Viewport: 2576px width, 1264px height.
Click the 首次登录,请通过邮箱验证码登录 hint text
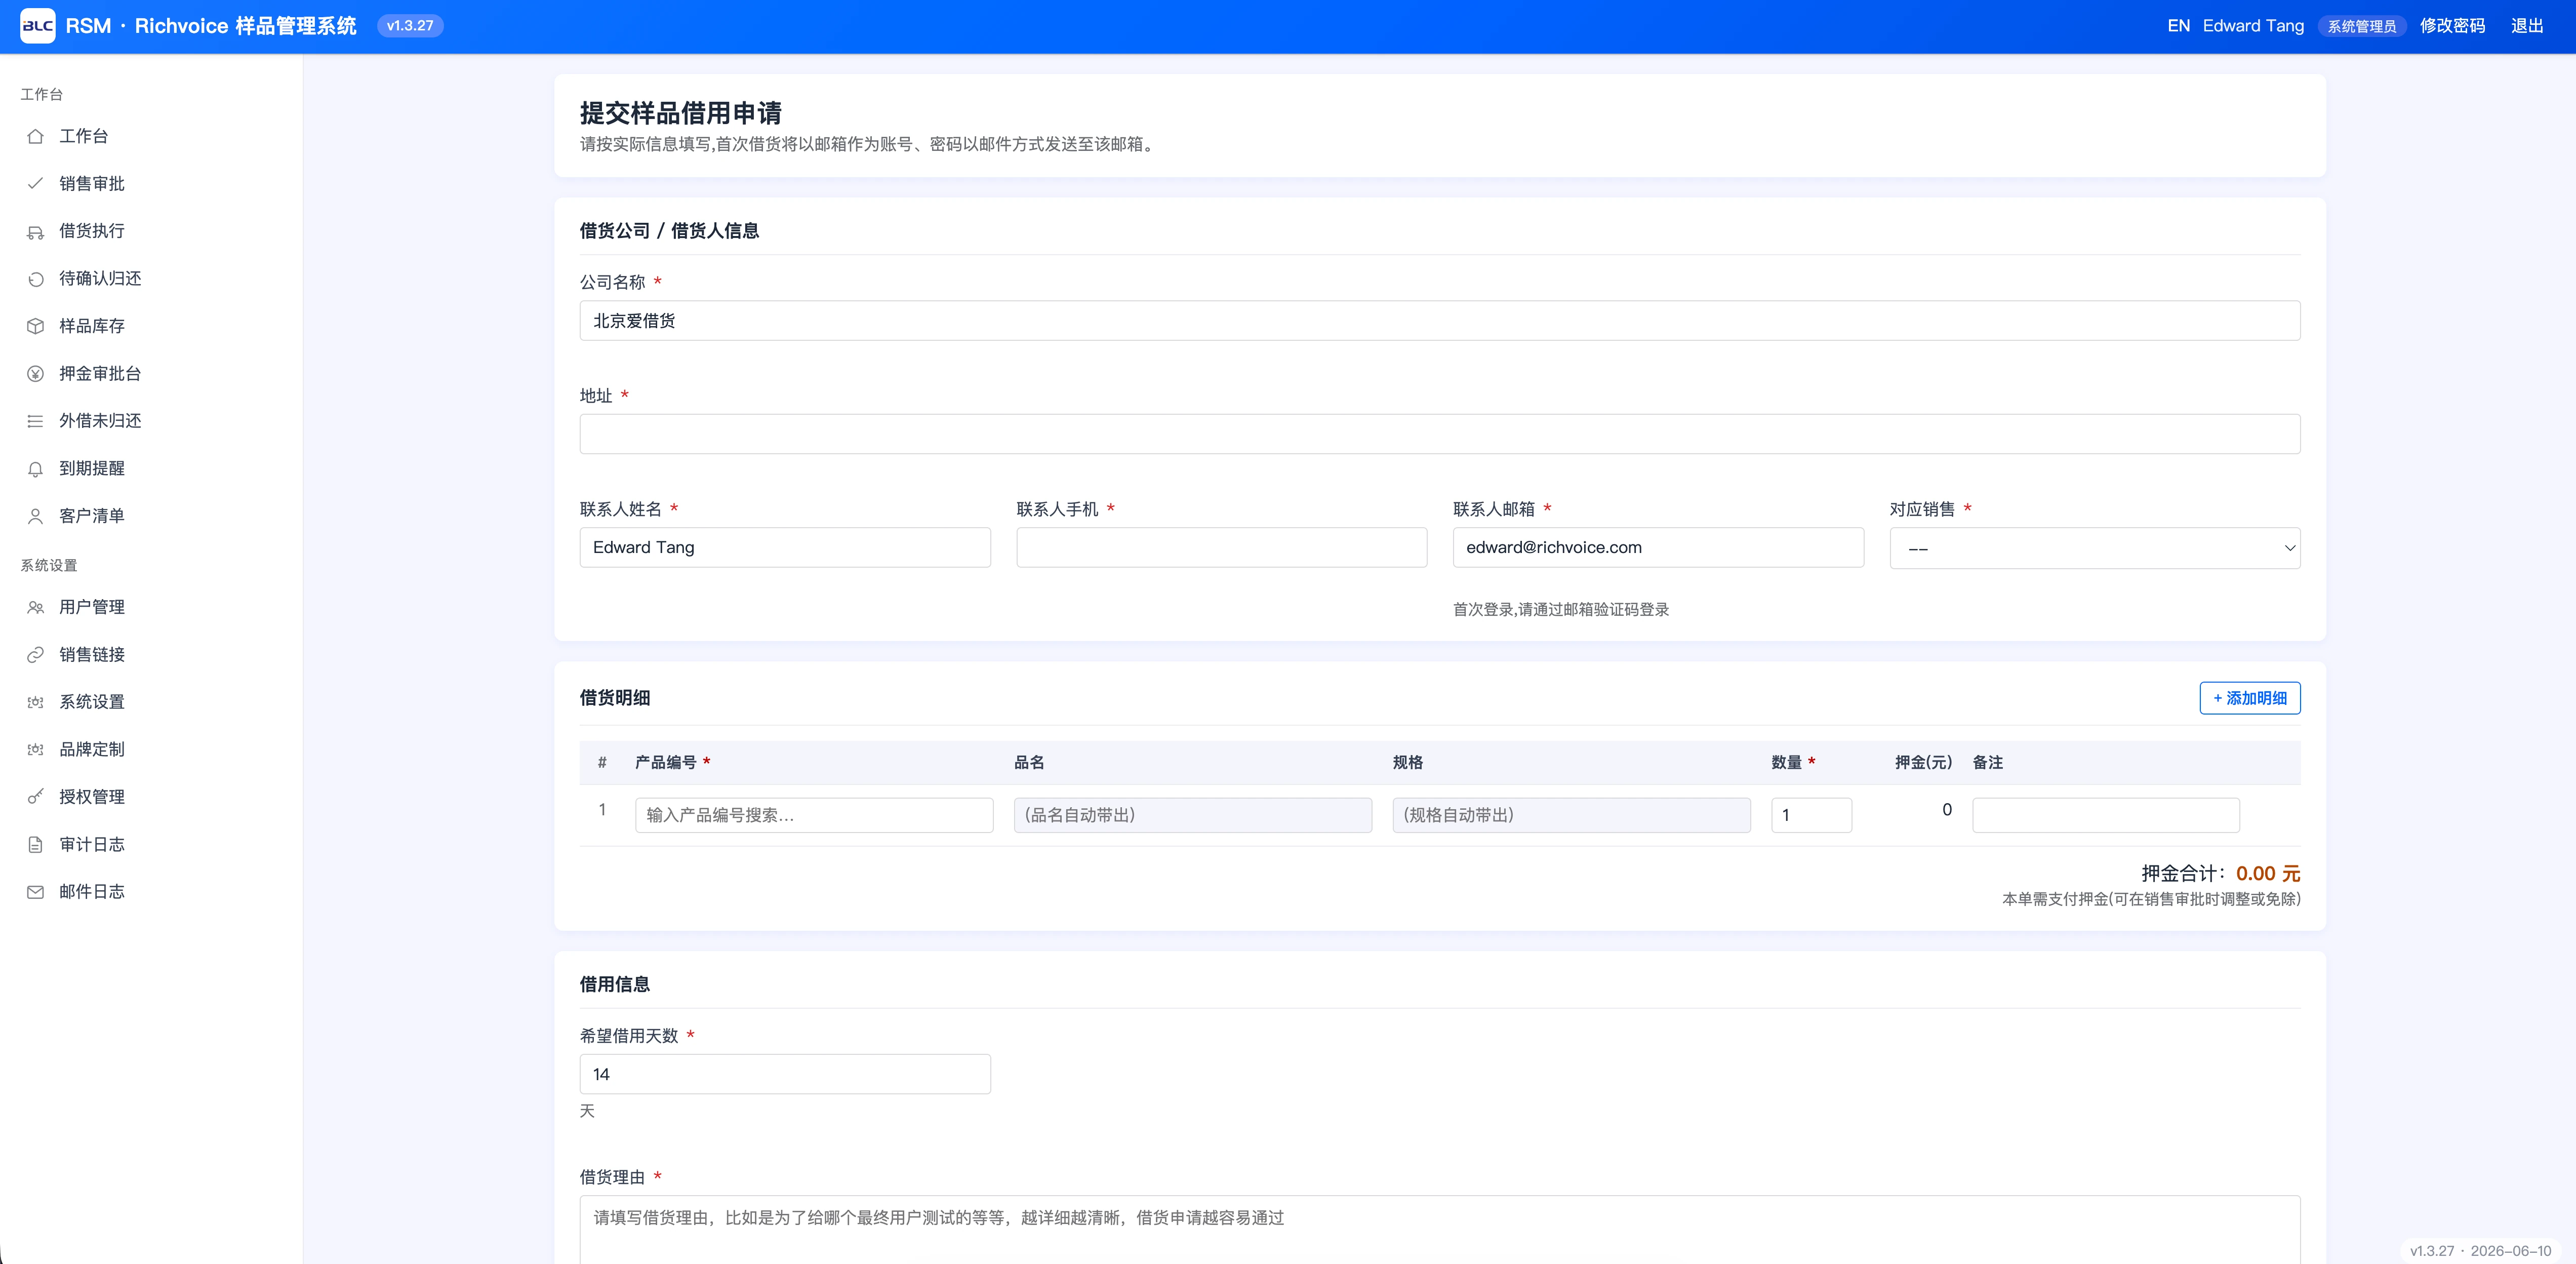(x=1560, y=610)
